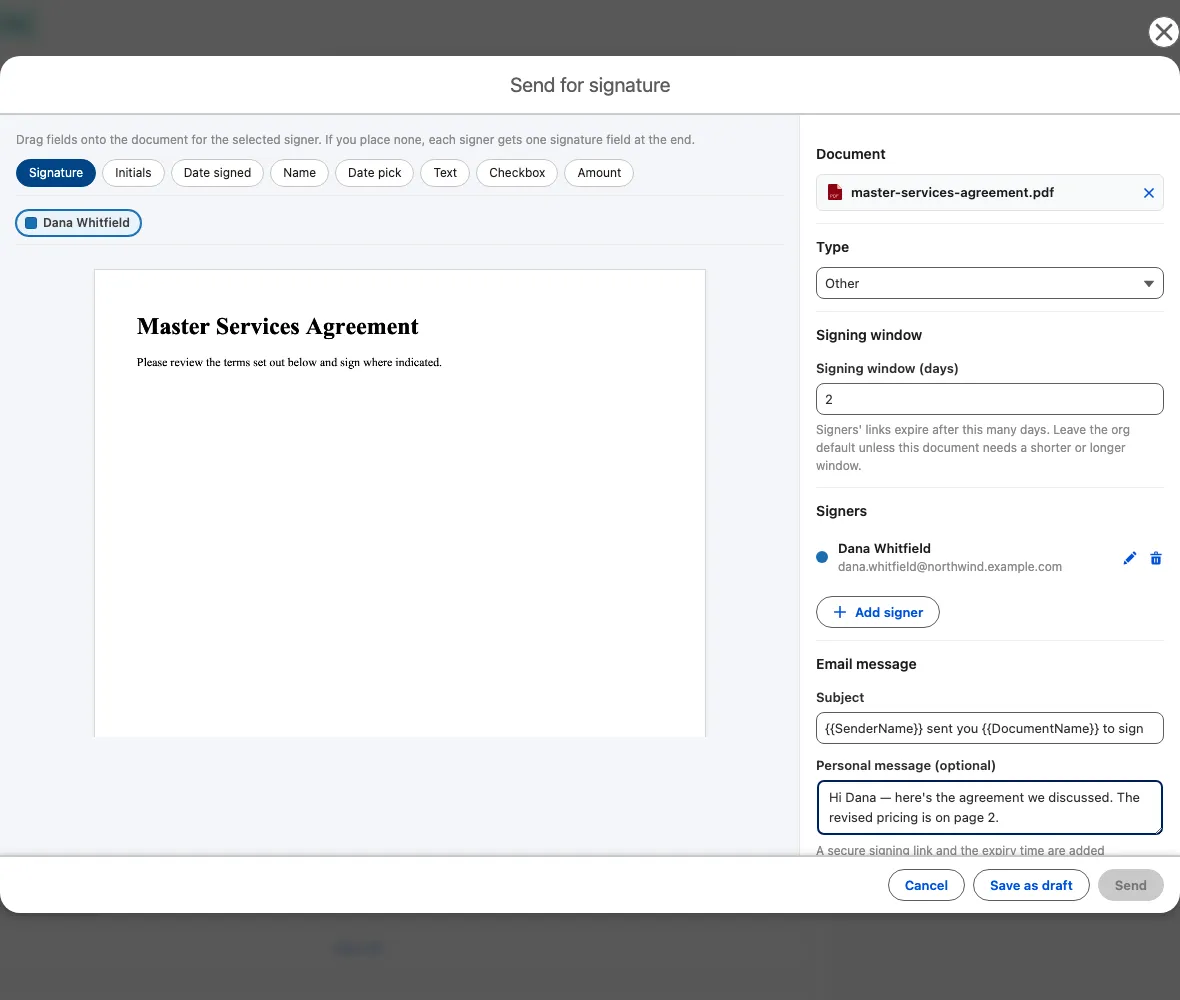This screenshot has width=1180, height=1000.
Task: Select the Signature field type
Action: (x=56, y=172)
